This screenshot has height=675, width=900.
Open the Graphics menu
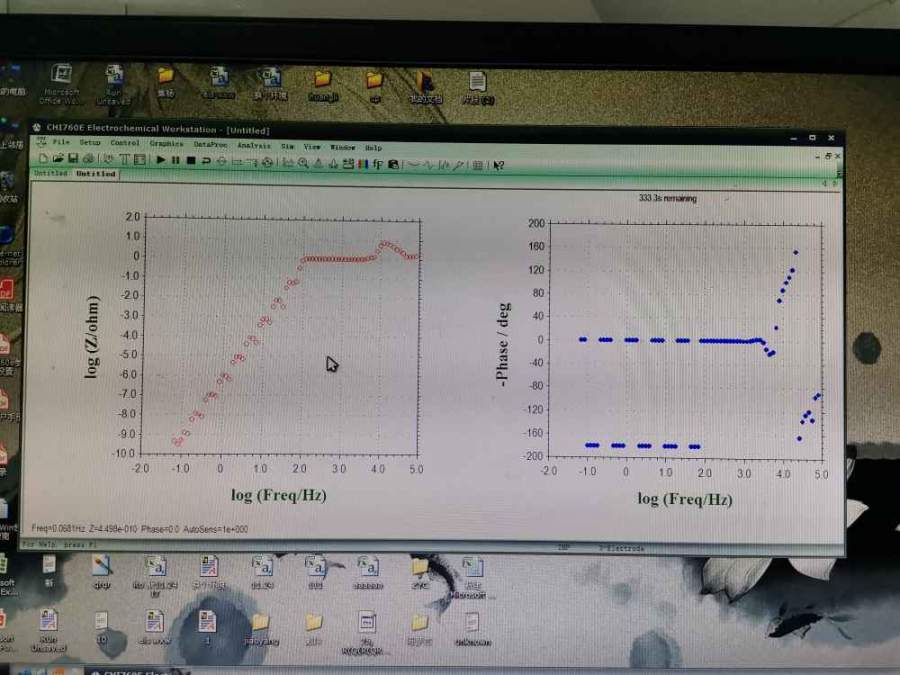(166, 143)
